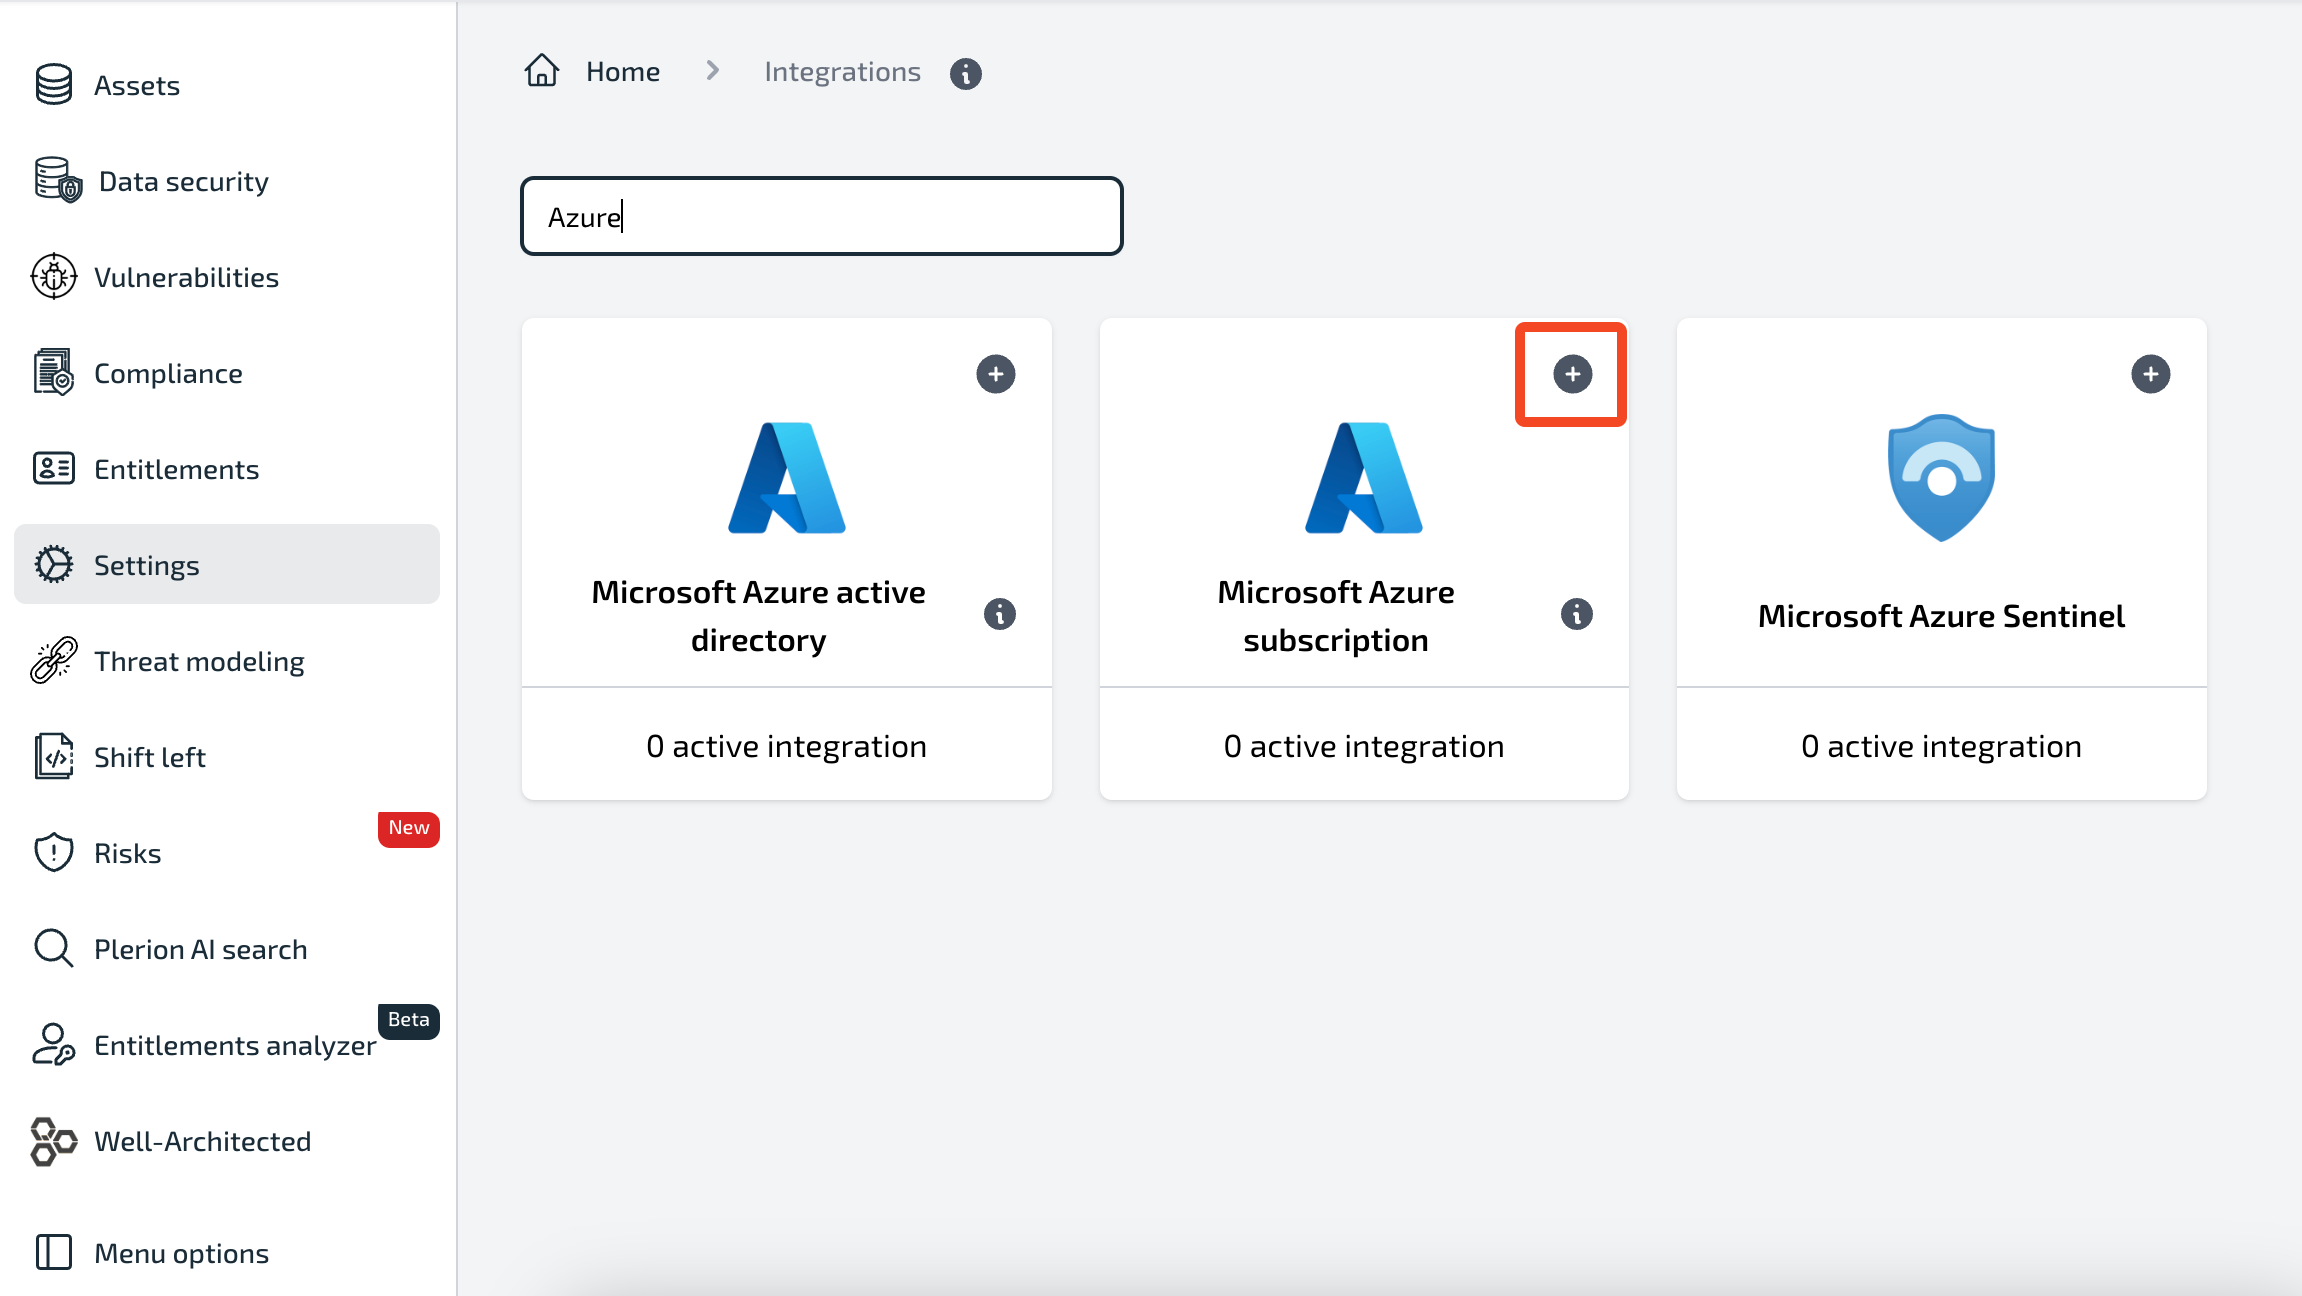Select the Vulnerabilities bug icon

point(54,277)
